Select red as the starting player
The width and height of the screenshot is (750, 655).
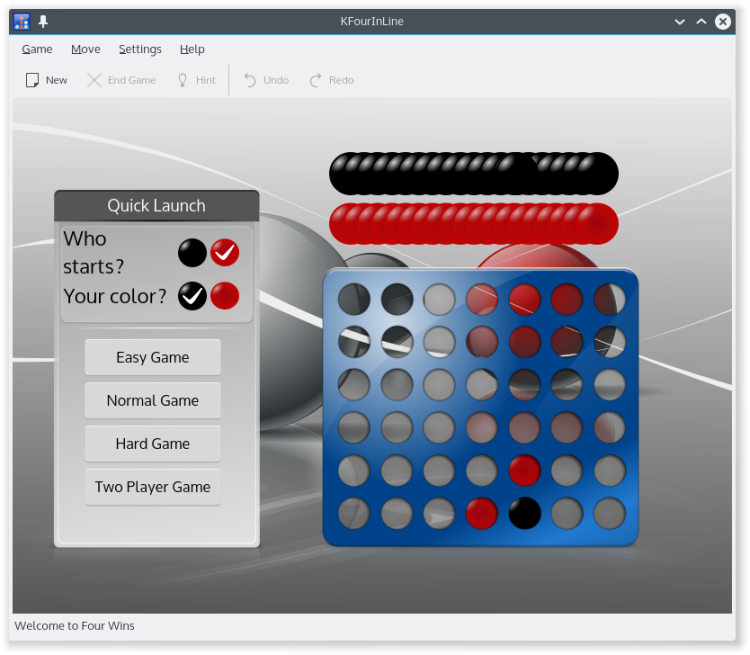[225, 253]
